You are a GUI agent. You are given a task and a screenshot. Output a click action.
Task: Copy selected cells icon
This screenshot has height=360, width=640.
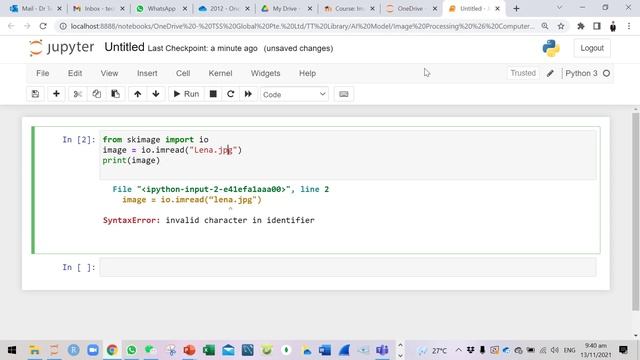tap(96, 94)
